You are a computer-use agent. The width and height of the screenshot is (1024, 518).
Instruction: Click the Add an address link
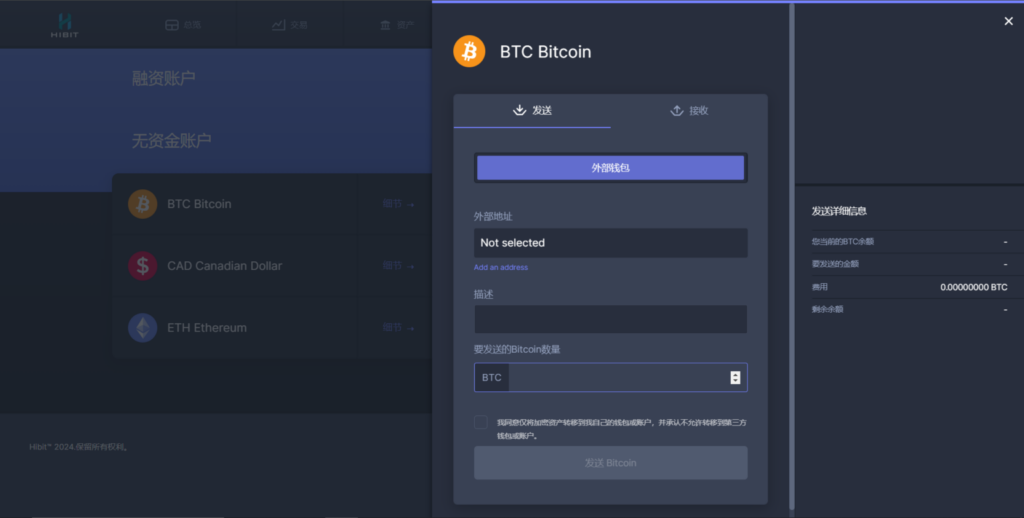coord(501,267)
